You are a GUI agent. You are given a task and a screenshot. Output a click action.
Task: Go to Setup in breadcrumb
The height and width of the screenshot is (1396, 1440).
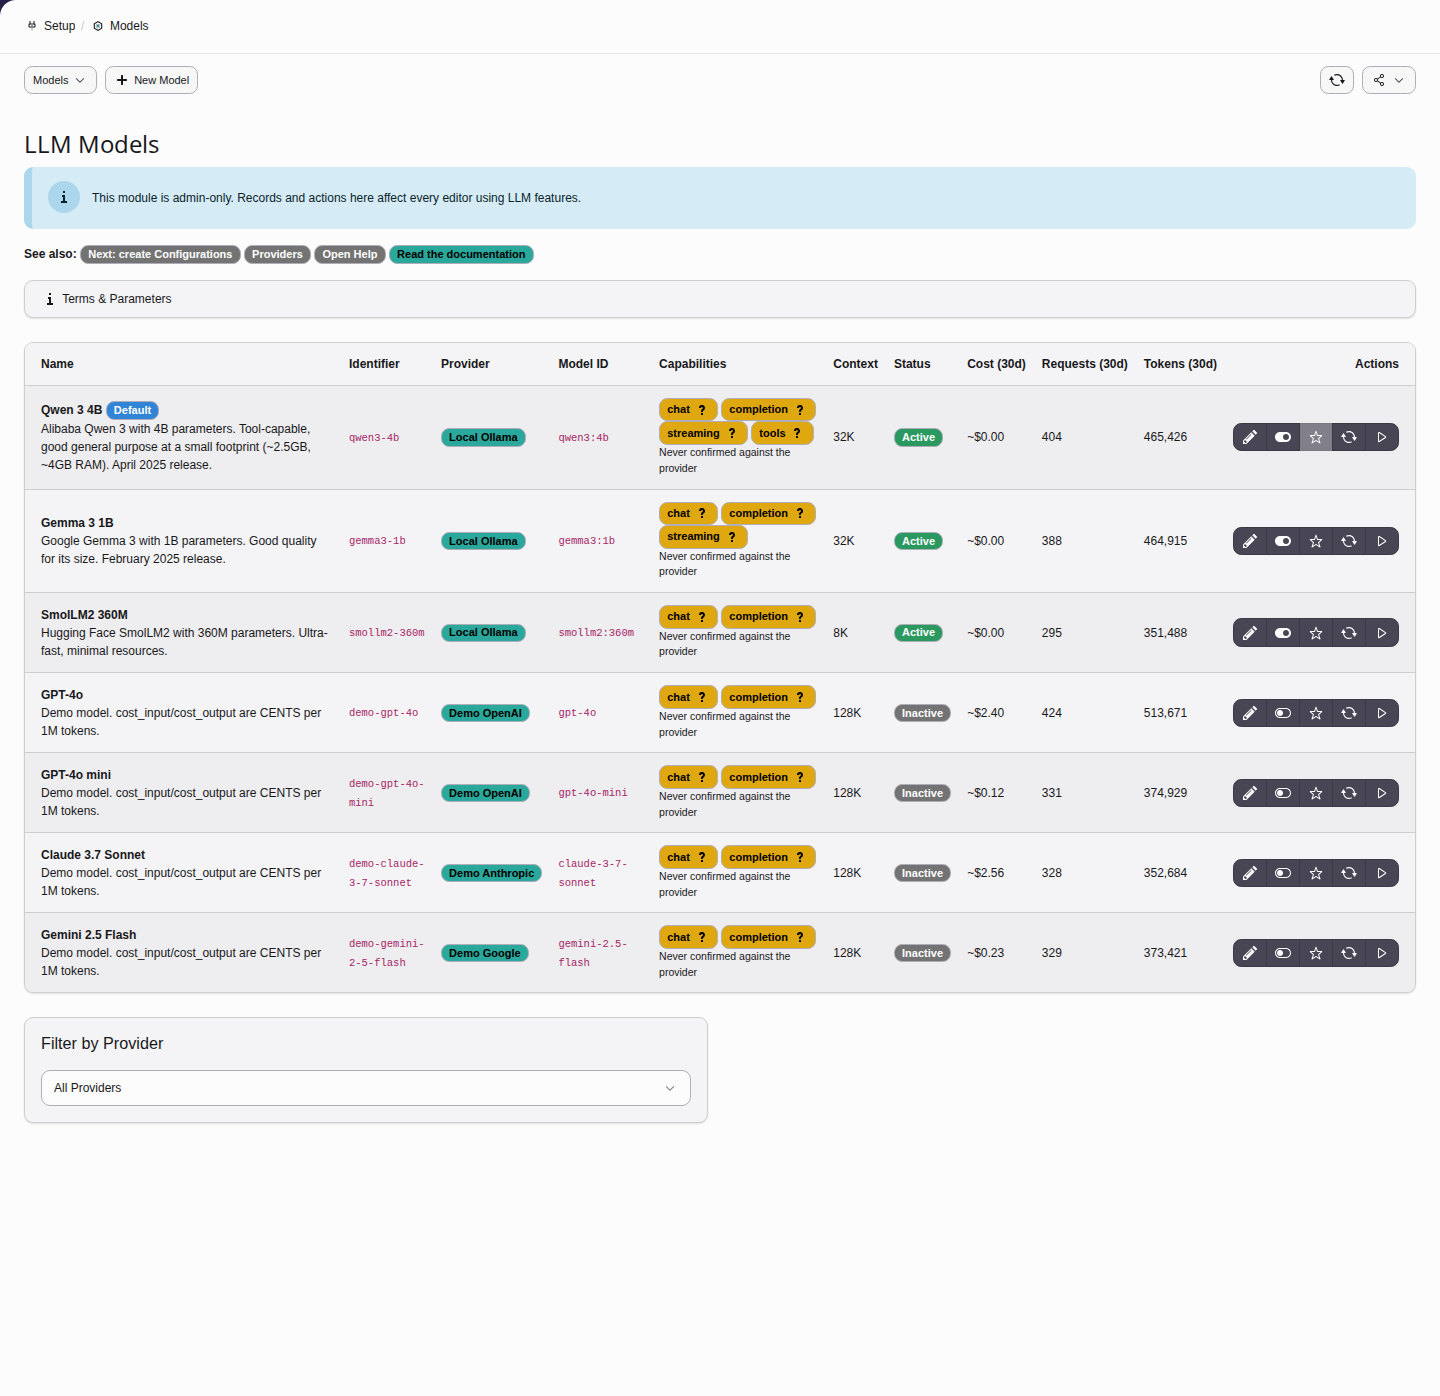coord(51,26)
